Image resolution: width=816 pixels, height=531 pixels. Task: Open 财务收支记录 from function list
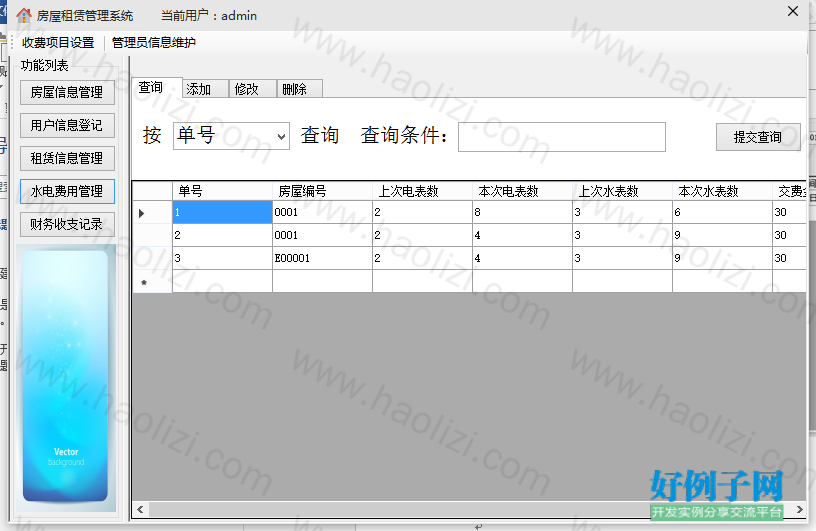[x=67, y=224]
